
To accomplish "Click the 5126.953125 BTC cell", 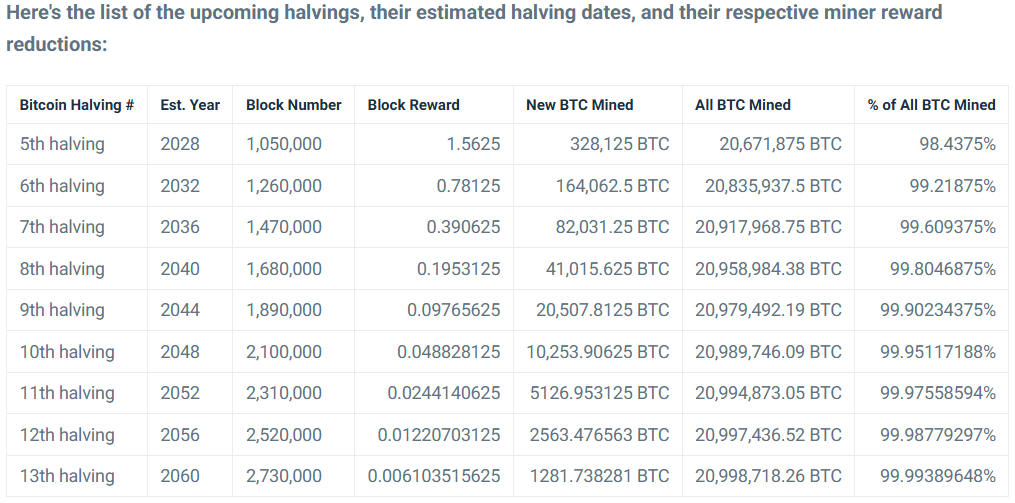I will [x=598, y=393].
